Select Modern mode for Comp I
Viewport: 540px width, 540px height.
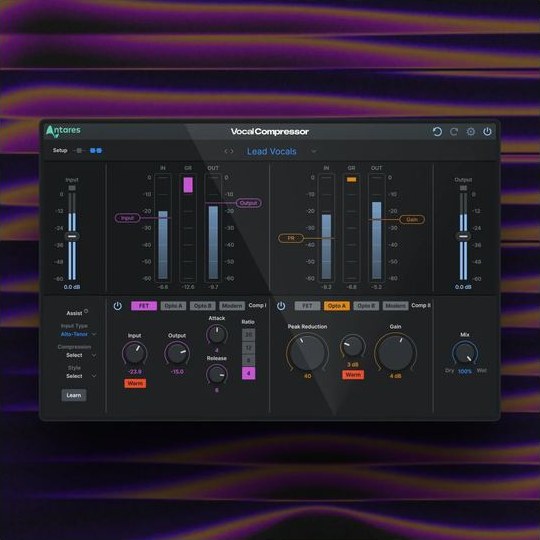pyautogui.click(x=232, y=306)
